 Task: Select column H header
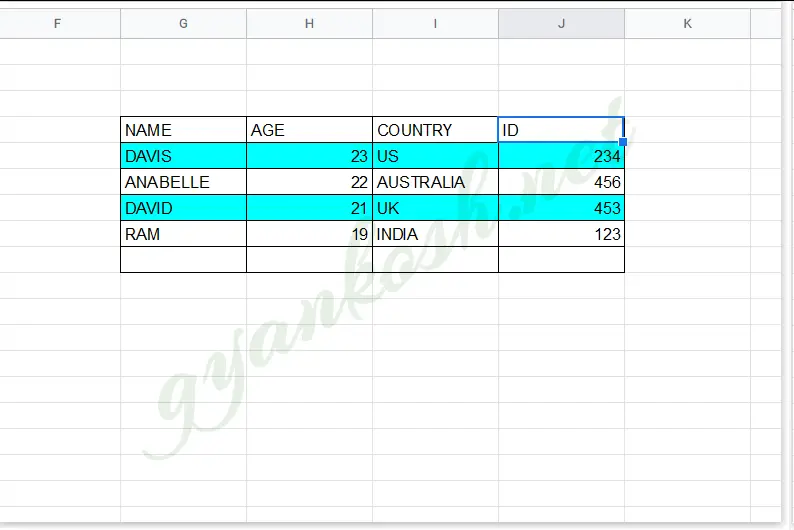click(309, 23)
